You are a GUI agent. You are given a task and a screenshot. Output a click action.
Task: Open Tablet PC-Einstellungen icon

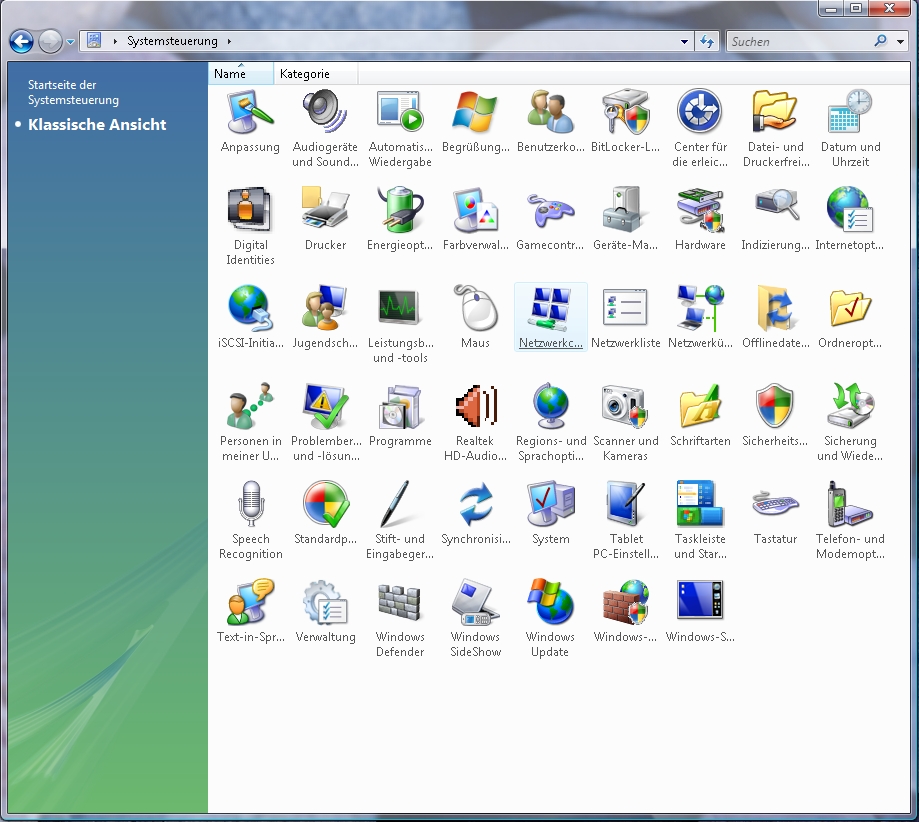pos(625,503)
